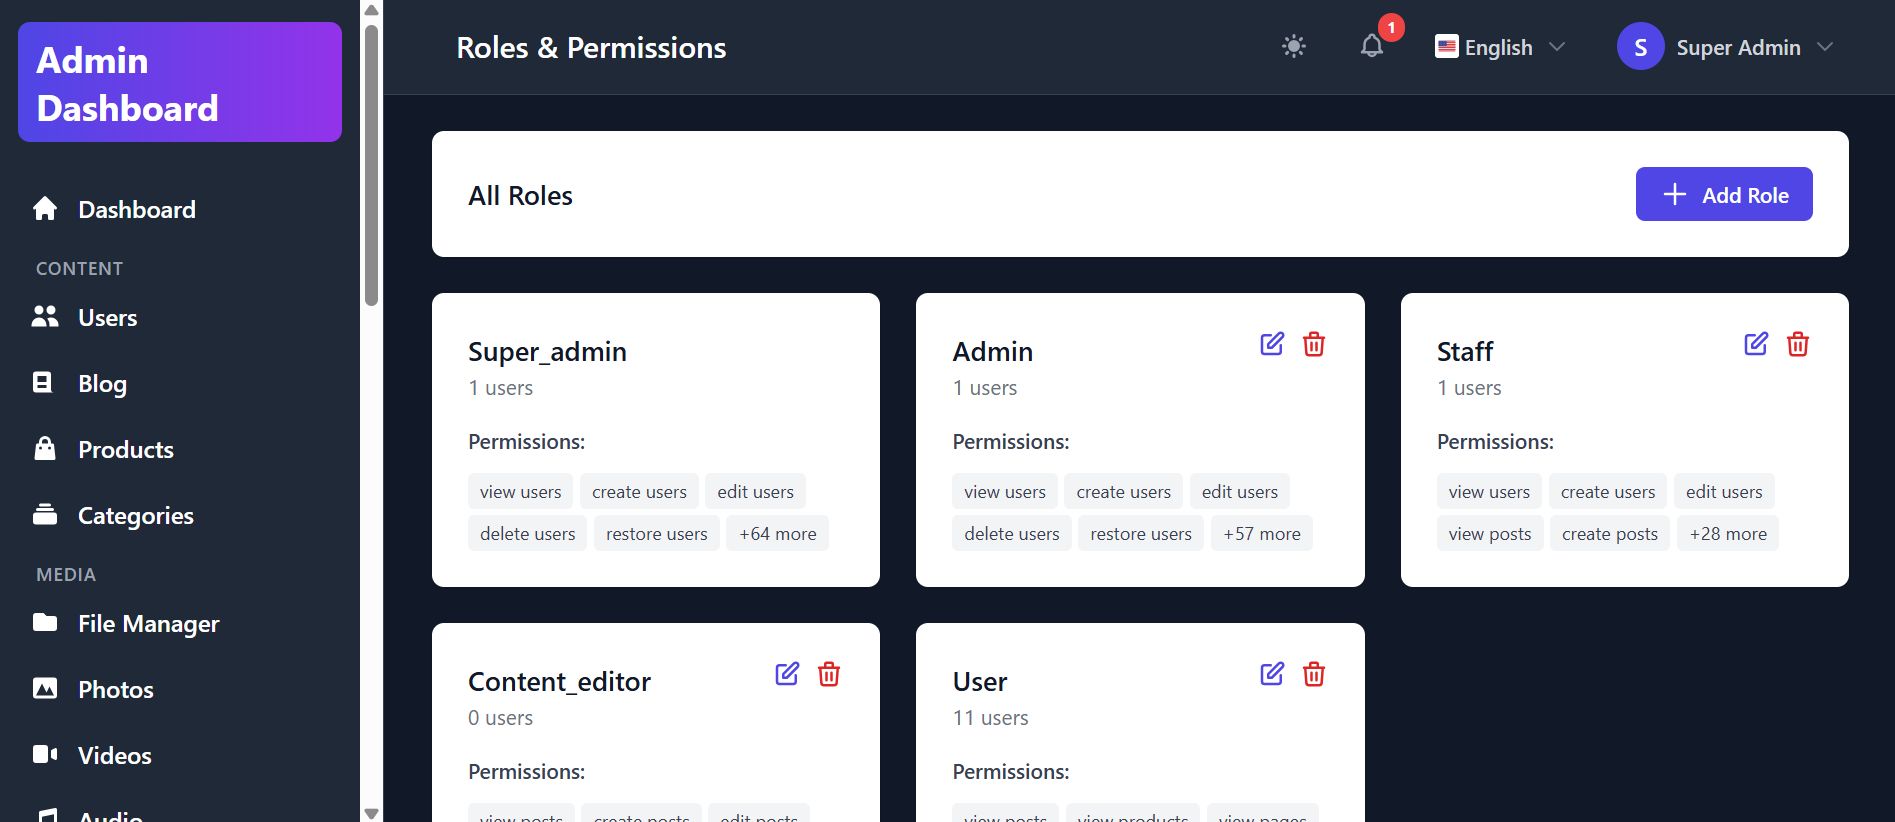The image size is (1895, 822).
Task: Show Admin's +57 more permissions
Action: [x=1261, y=534]
